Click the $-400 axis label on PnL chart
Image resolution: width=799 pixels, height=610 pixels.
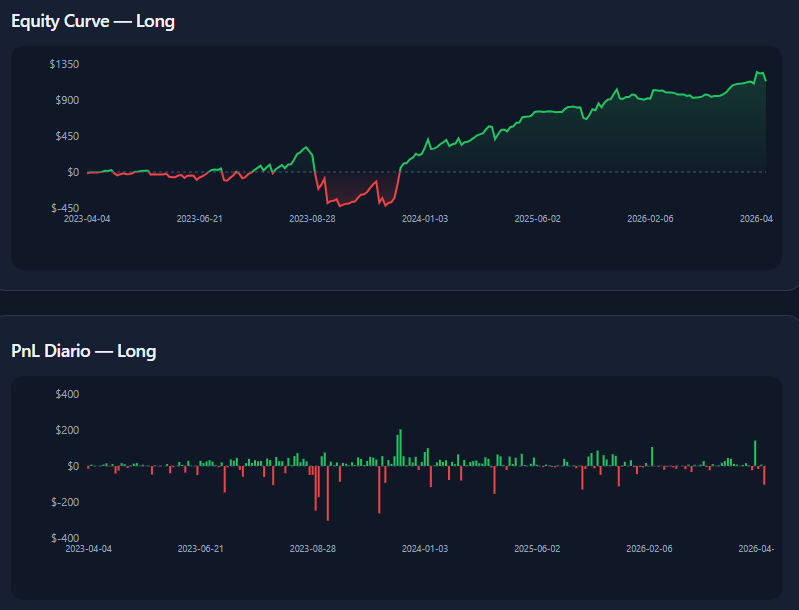click(x=65, y=538)
